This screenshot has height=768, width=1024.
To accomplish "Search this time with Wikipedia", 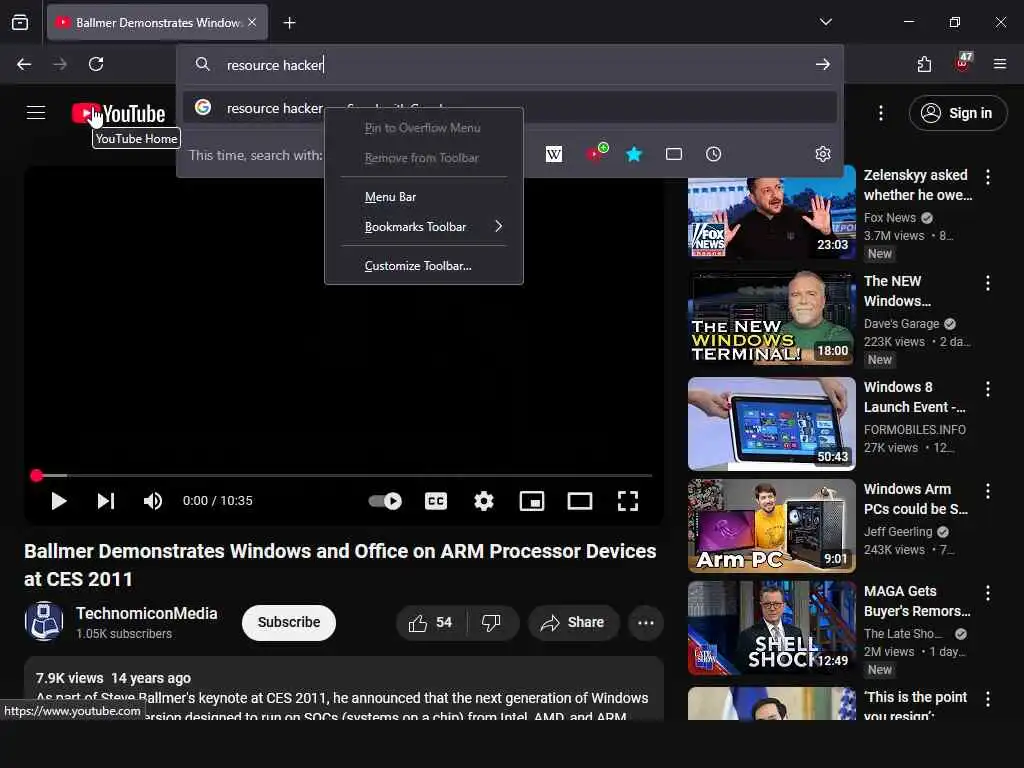I will click(x=554, y=154).
